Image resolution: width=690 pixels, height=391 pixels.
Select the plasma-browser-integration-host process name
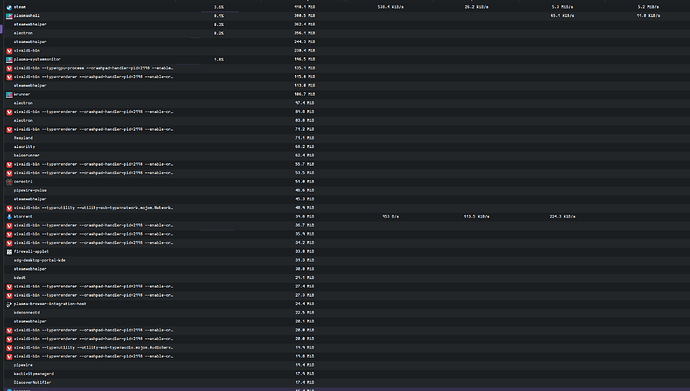[50, 304]
